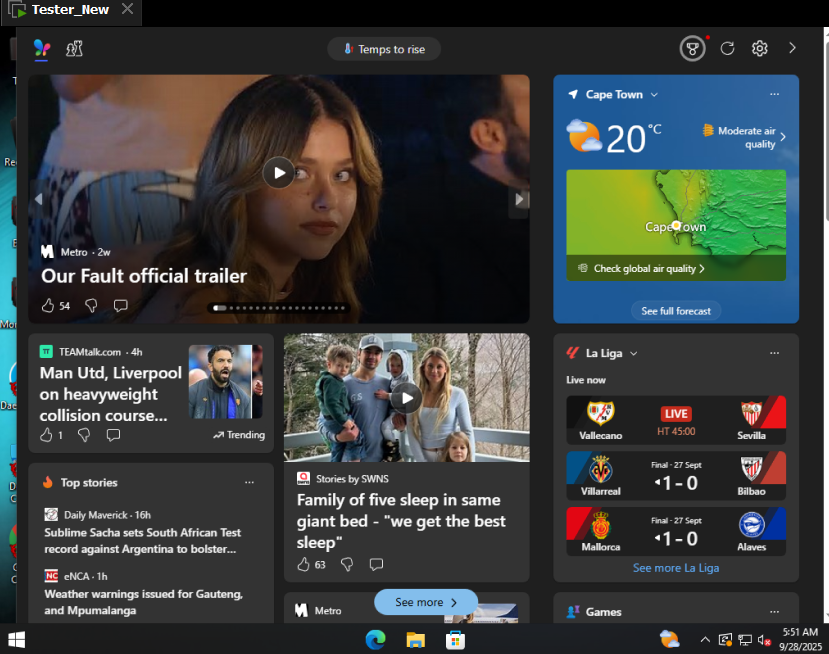
Task: Open File Explorer from taskbar
Action: coord(416,640)
